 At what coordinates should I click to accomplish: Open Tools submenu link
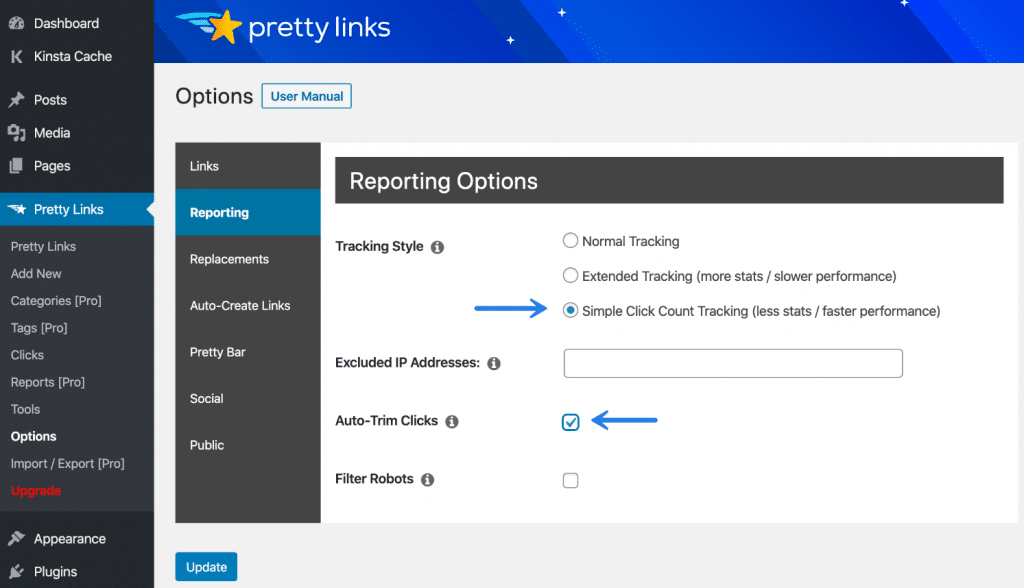pyautogui.click(x=25, y=409)
